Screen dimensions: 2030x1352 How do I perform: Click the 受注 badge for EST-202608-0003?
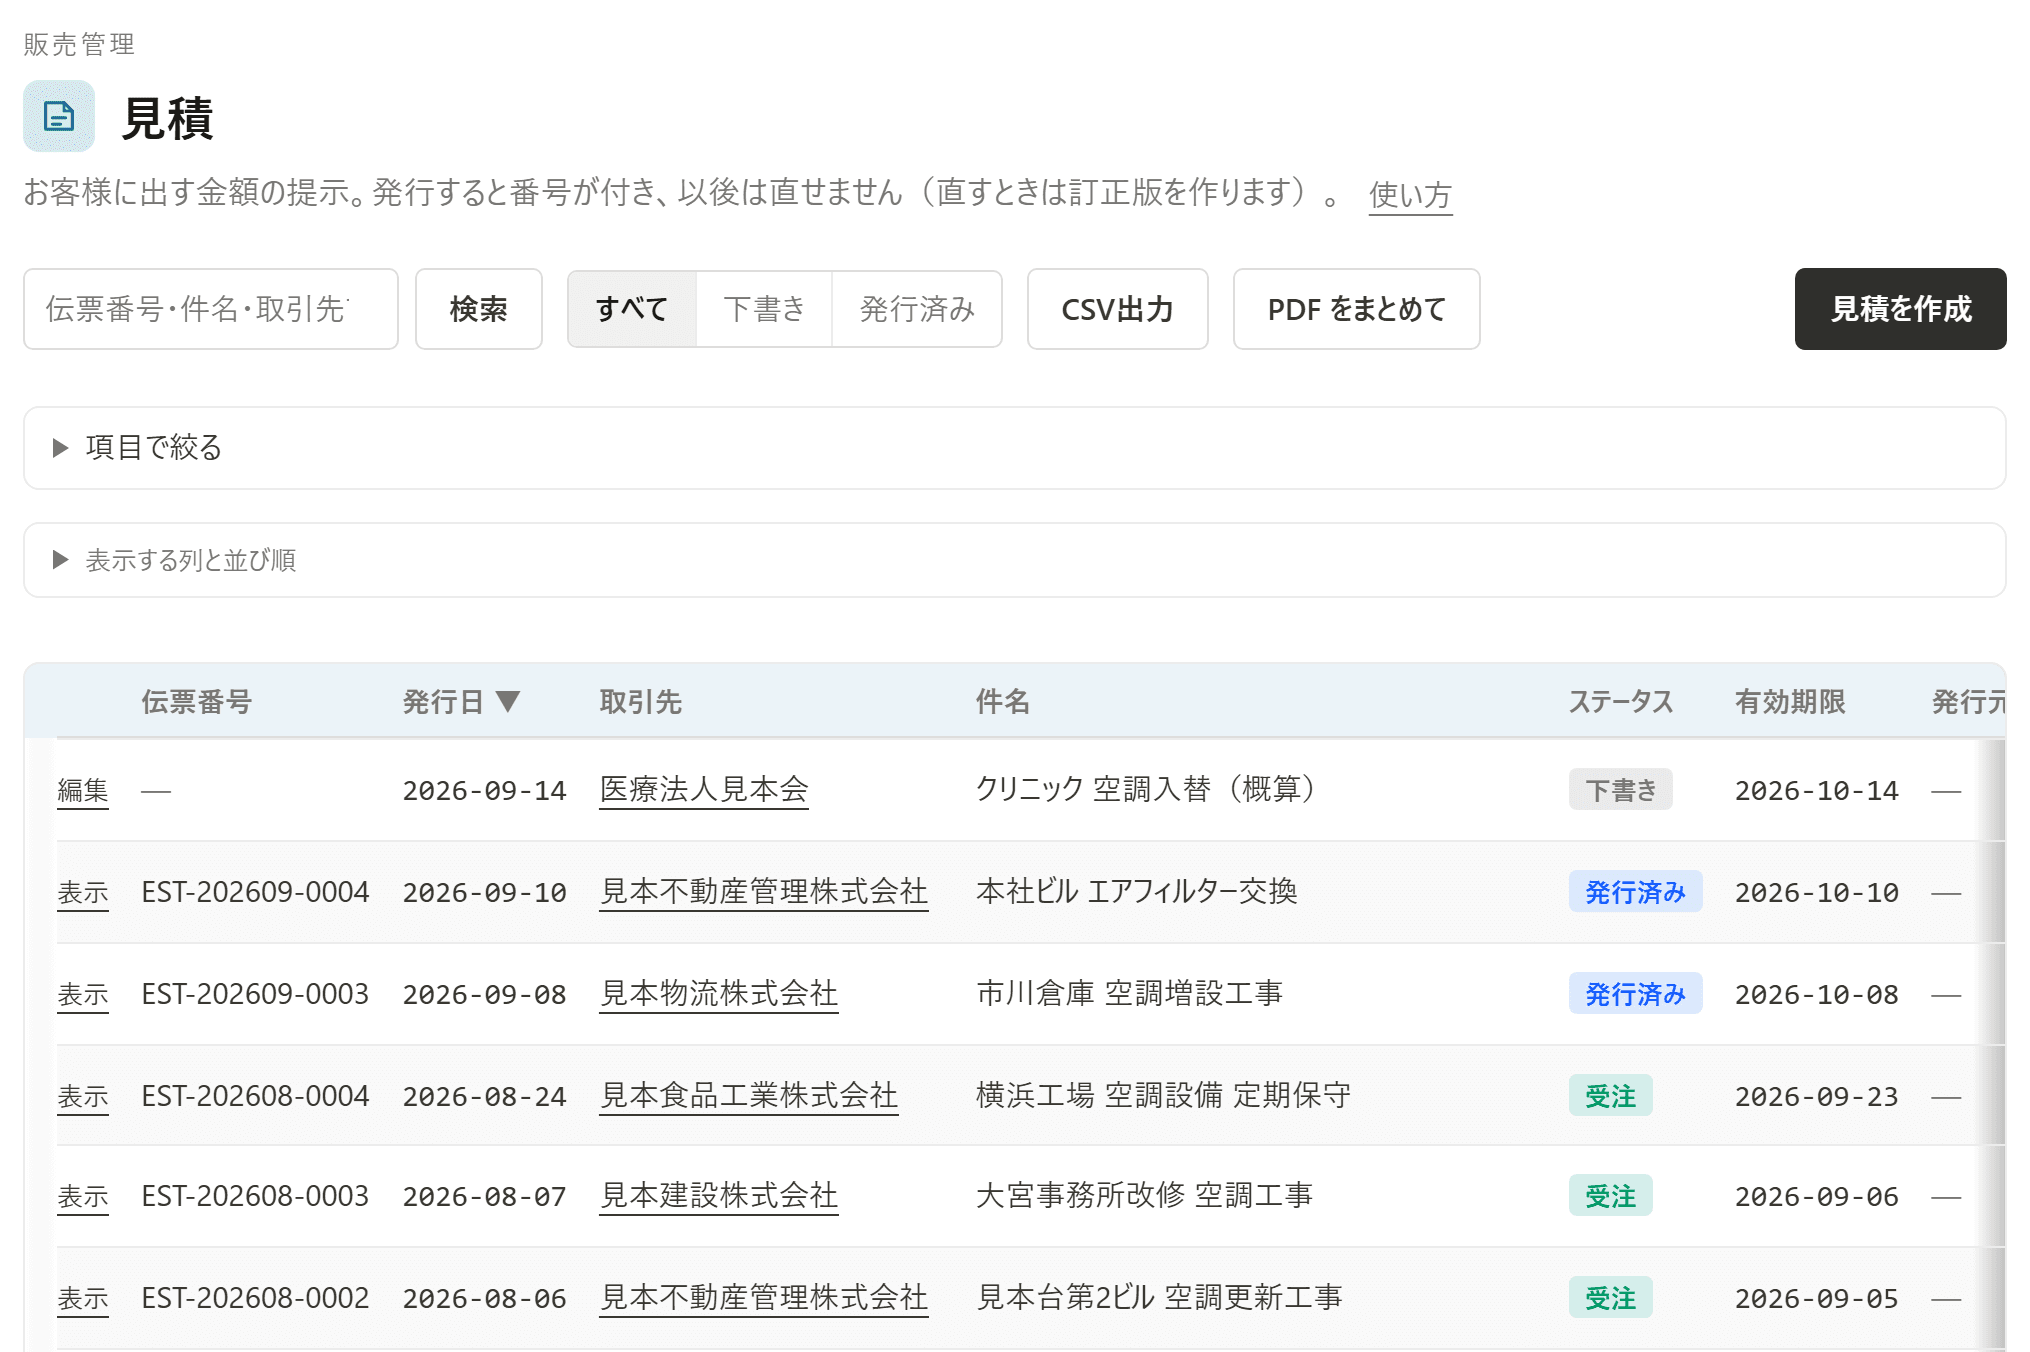[x=1611, y=1196]
